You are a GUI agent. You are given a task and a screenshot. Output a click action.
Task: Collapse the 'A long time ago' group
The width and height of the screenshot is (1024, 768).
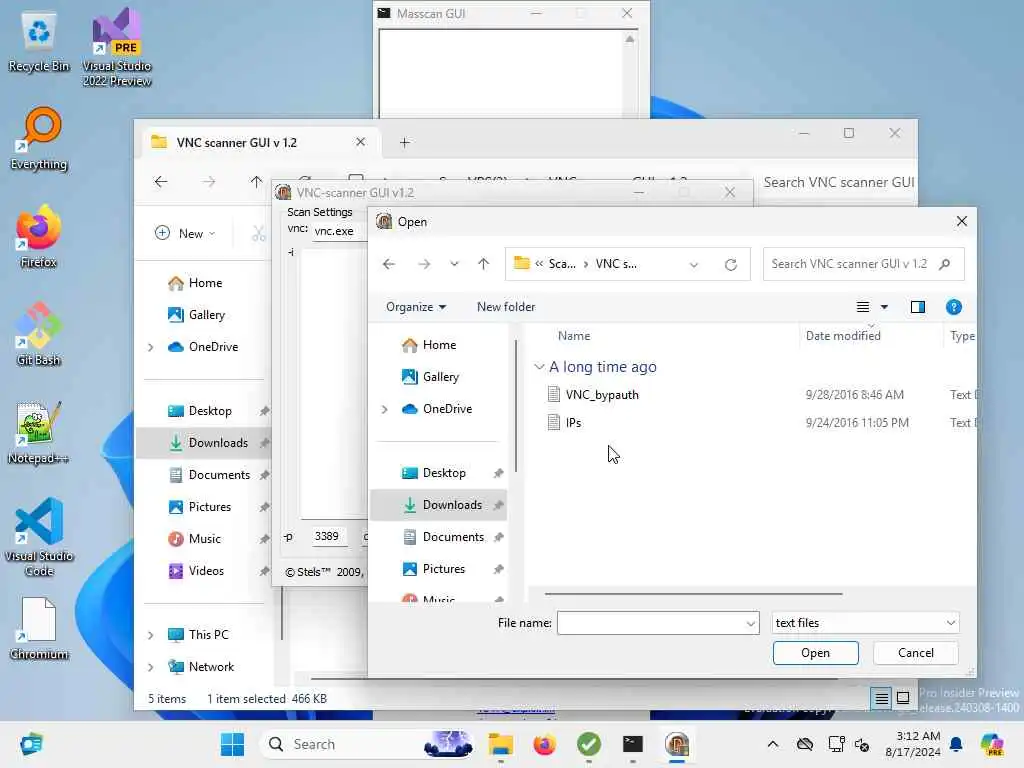539,367
